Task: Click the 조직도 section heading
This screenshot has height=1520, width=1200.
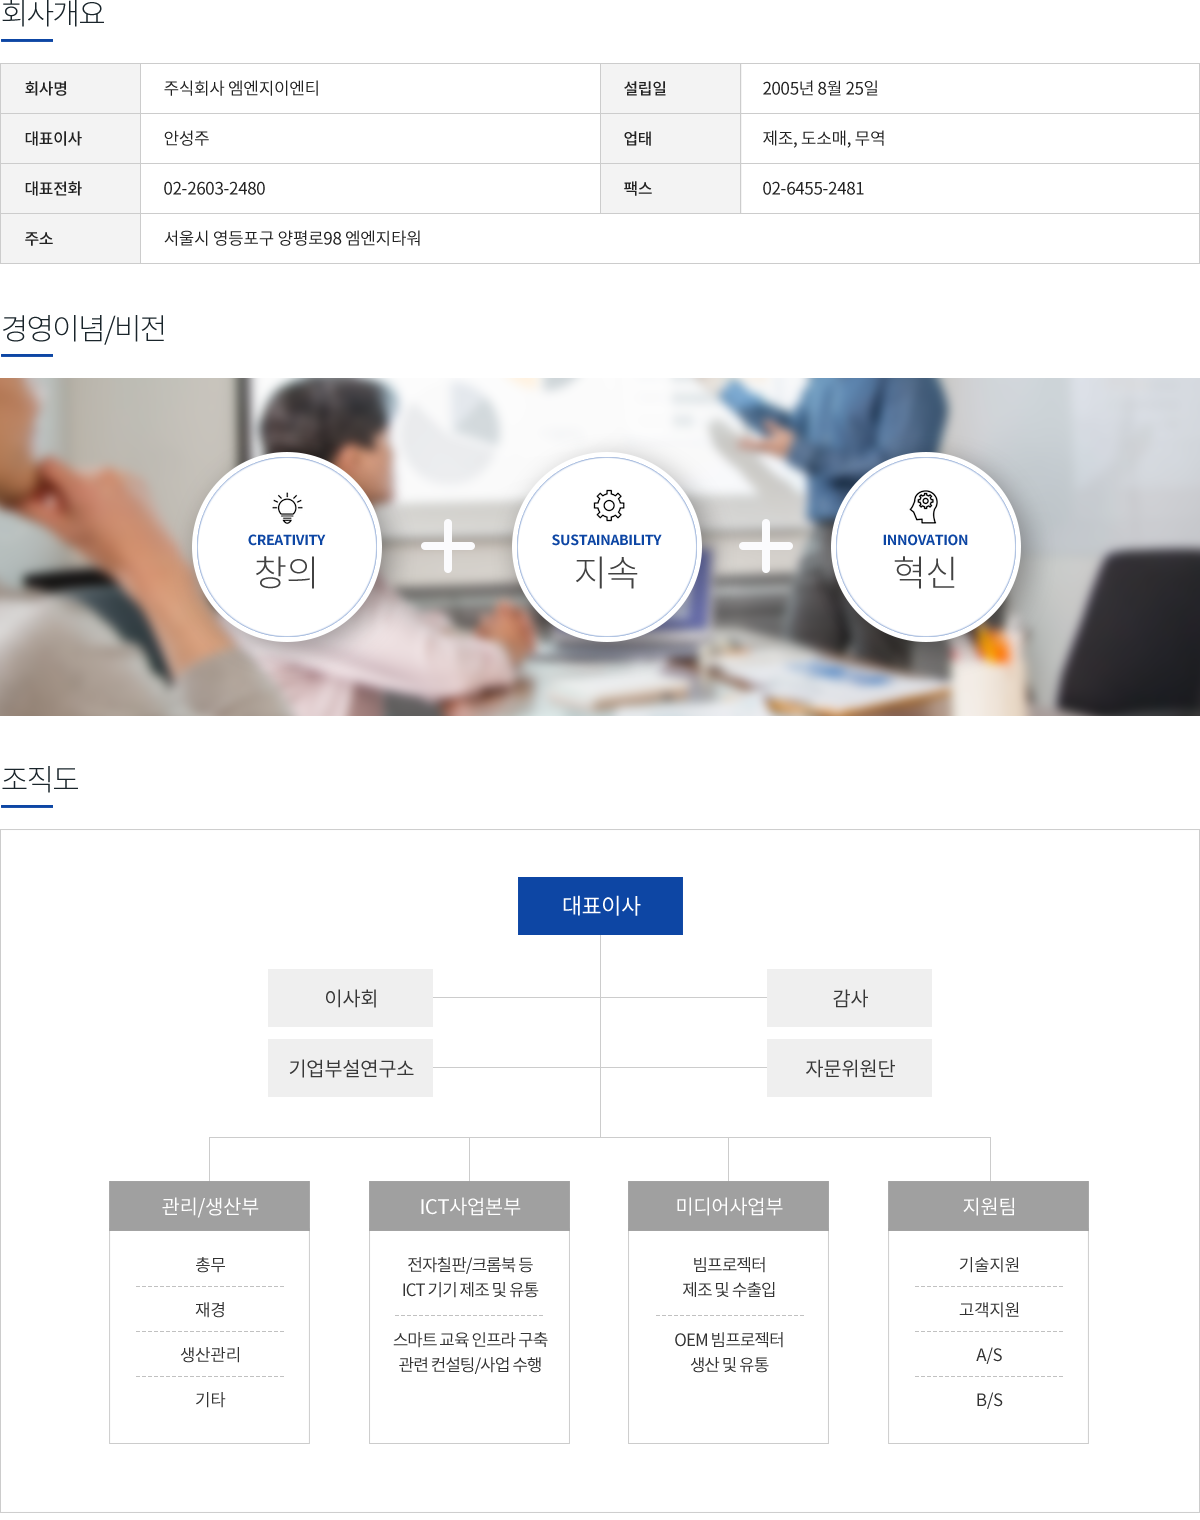Action: point(40,779)
